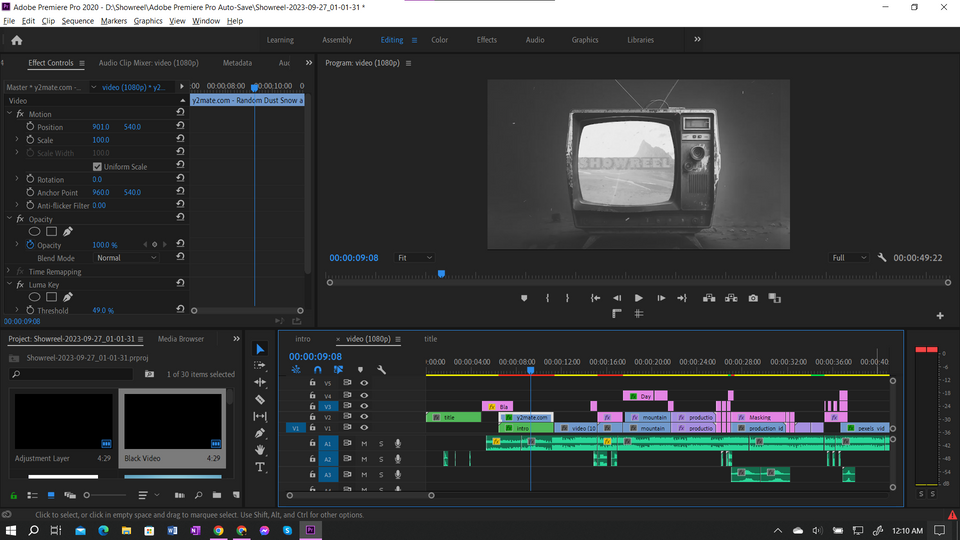Click the Home icon
This screenshot has width=960, height=540.
17,40
